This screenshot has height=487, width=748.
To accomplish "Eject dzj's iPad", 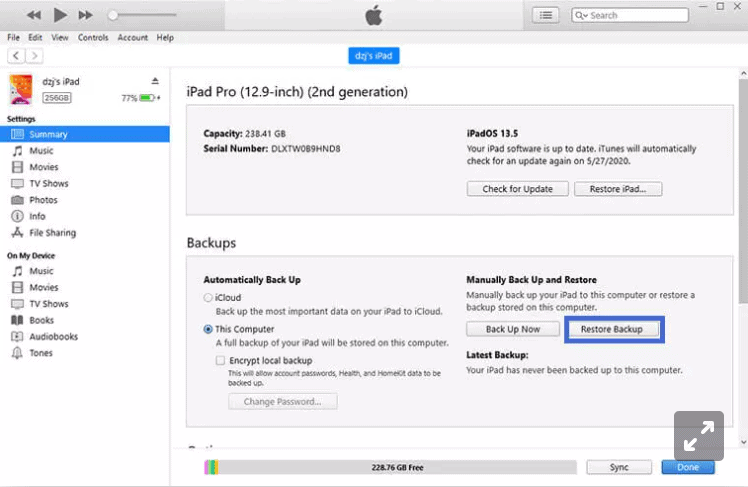I will [155, 81].
